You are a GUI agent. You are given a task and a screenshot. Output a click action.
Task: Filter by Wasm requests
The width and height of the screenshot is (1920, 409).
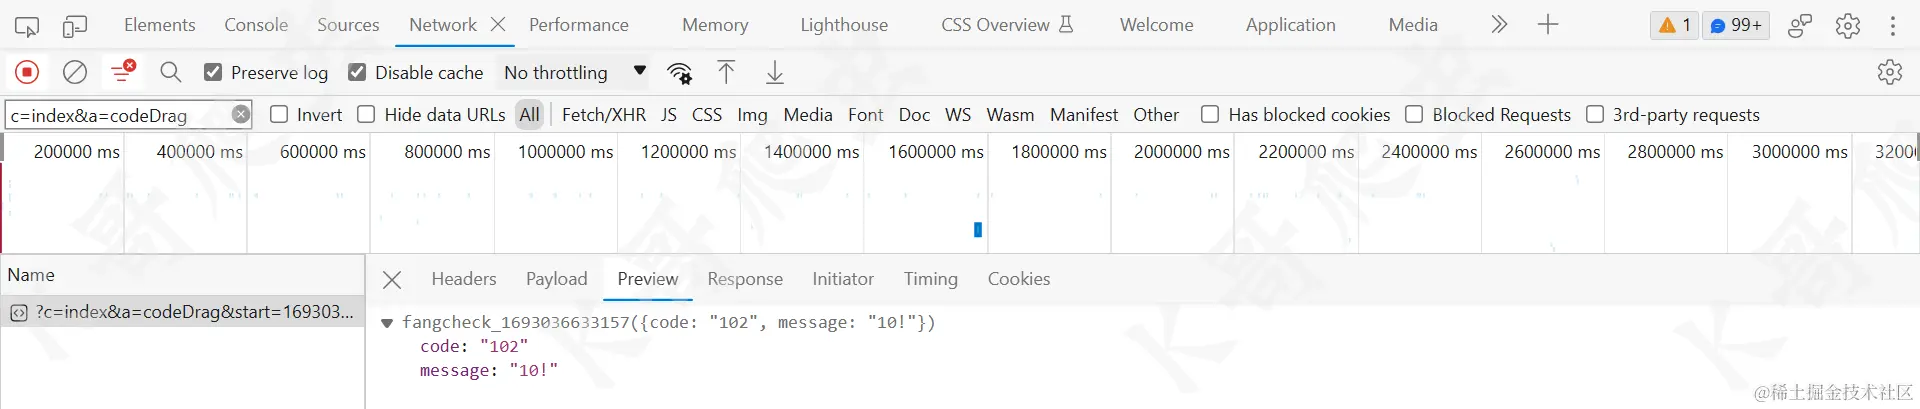click(x=1010, y=115)
